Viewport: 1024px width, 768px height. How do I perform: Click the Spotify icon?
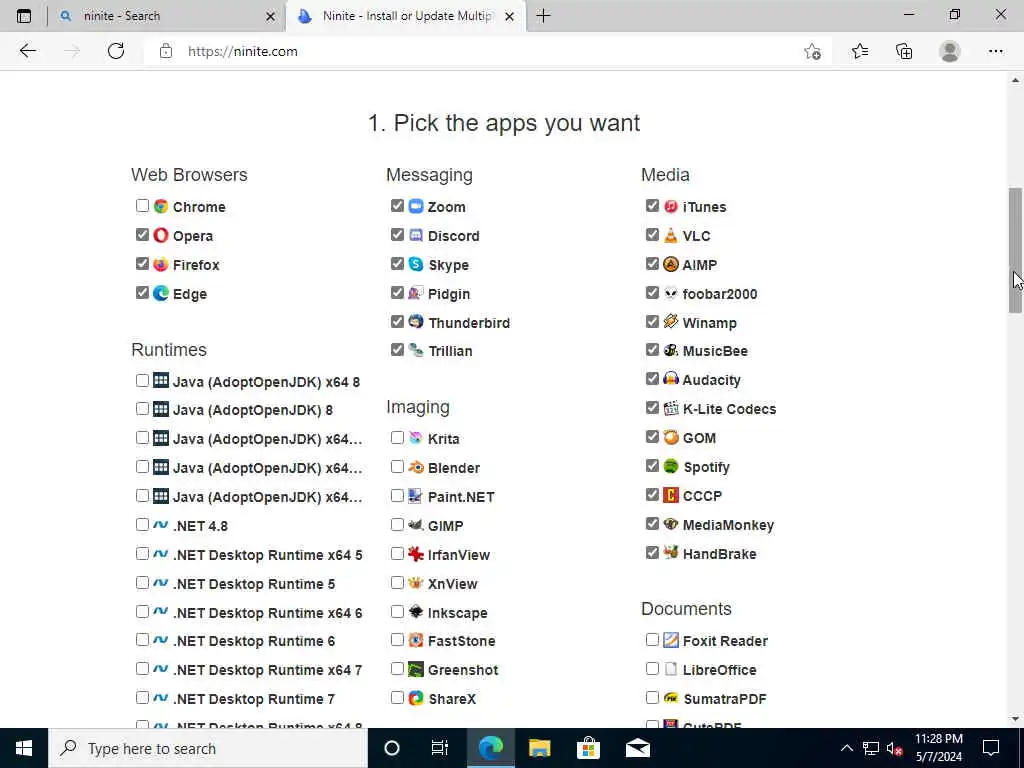[x=671, y=466]
